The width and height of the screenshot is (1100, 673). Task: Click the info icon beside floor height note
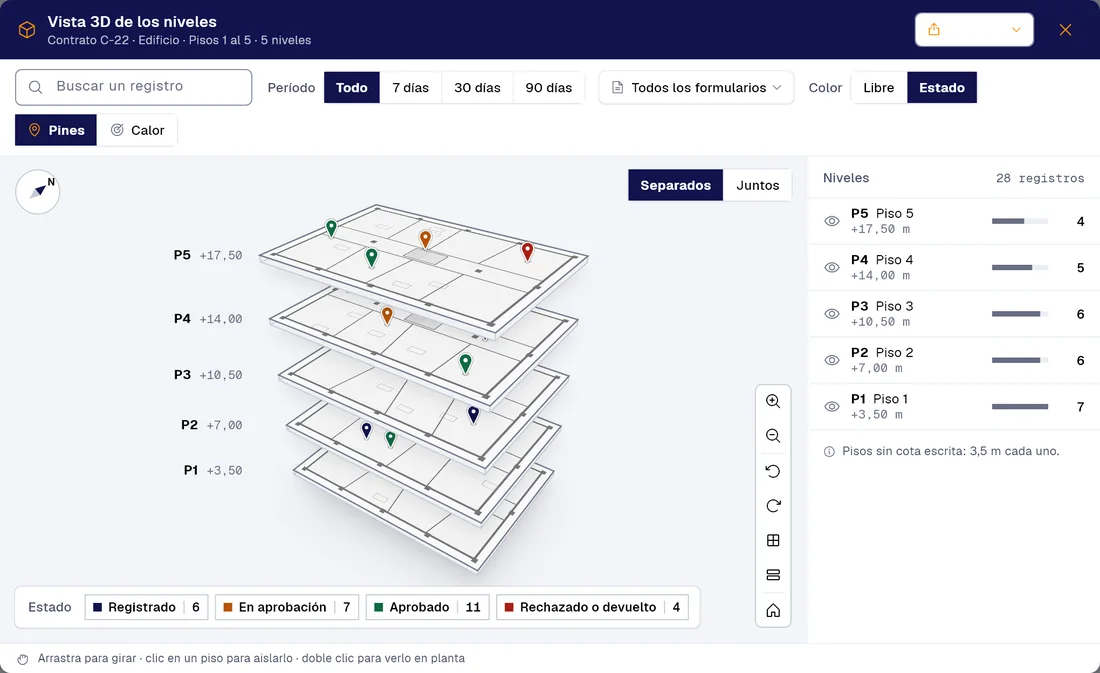(829, 451)
